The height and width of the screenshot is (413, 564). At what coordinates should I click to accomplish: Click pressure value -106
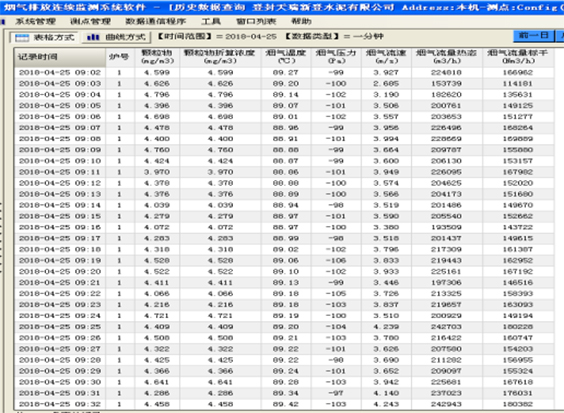336,260
